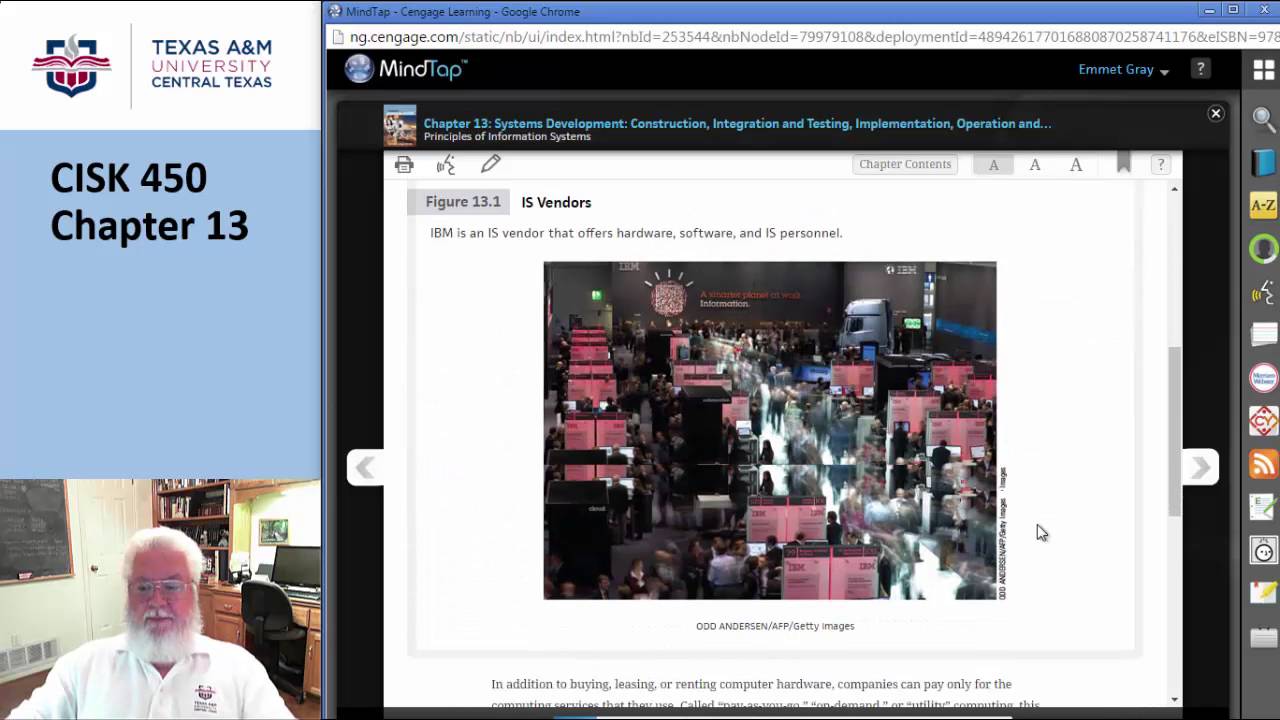Viewport: 1280px width, 720px height.
Task: Open the yellow notepad app
Action: 1264,593
